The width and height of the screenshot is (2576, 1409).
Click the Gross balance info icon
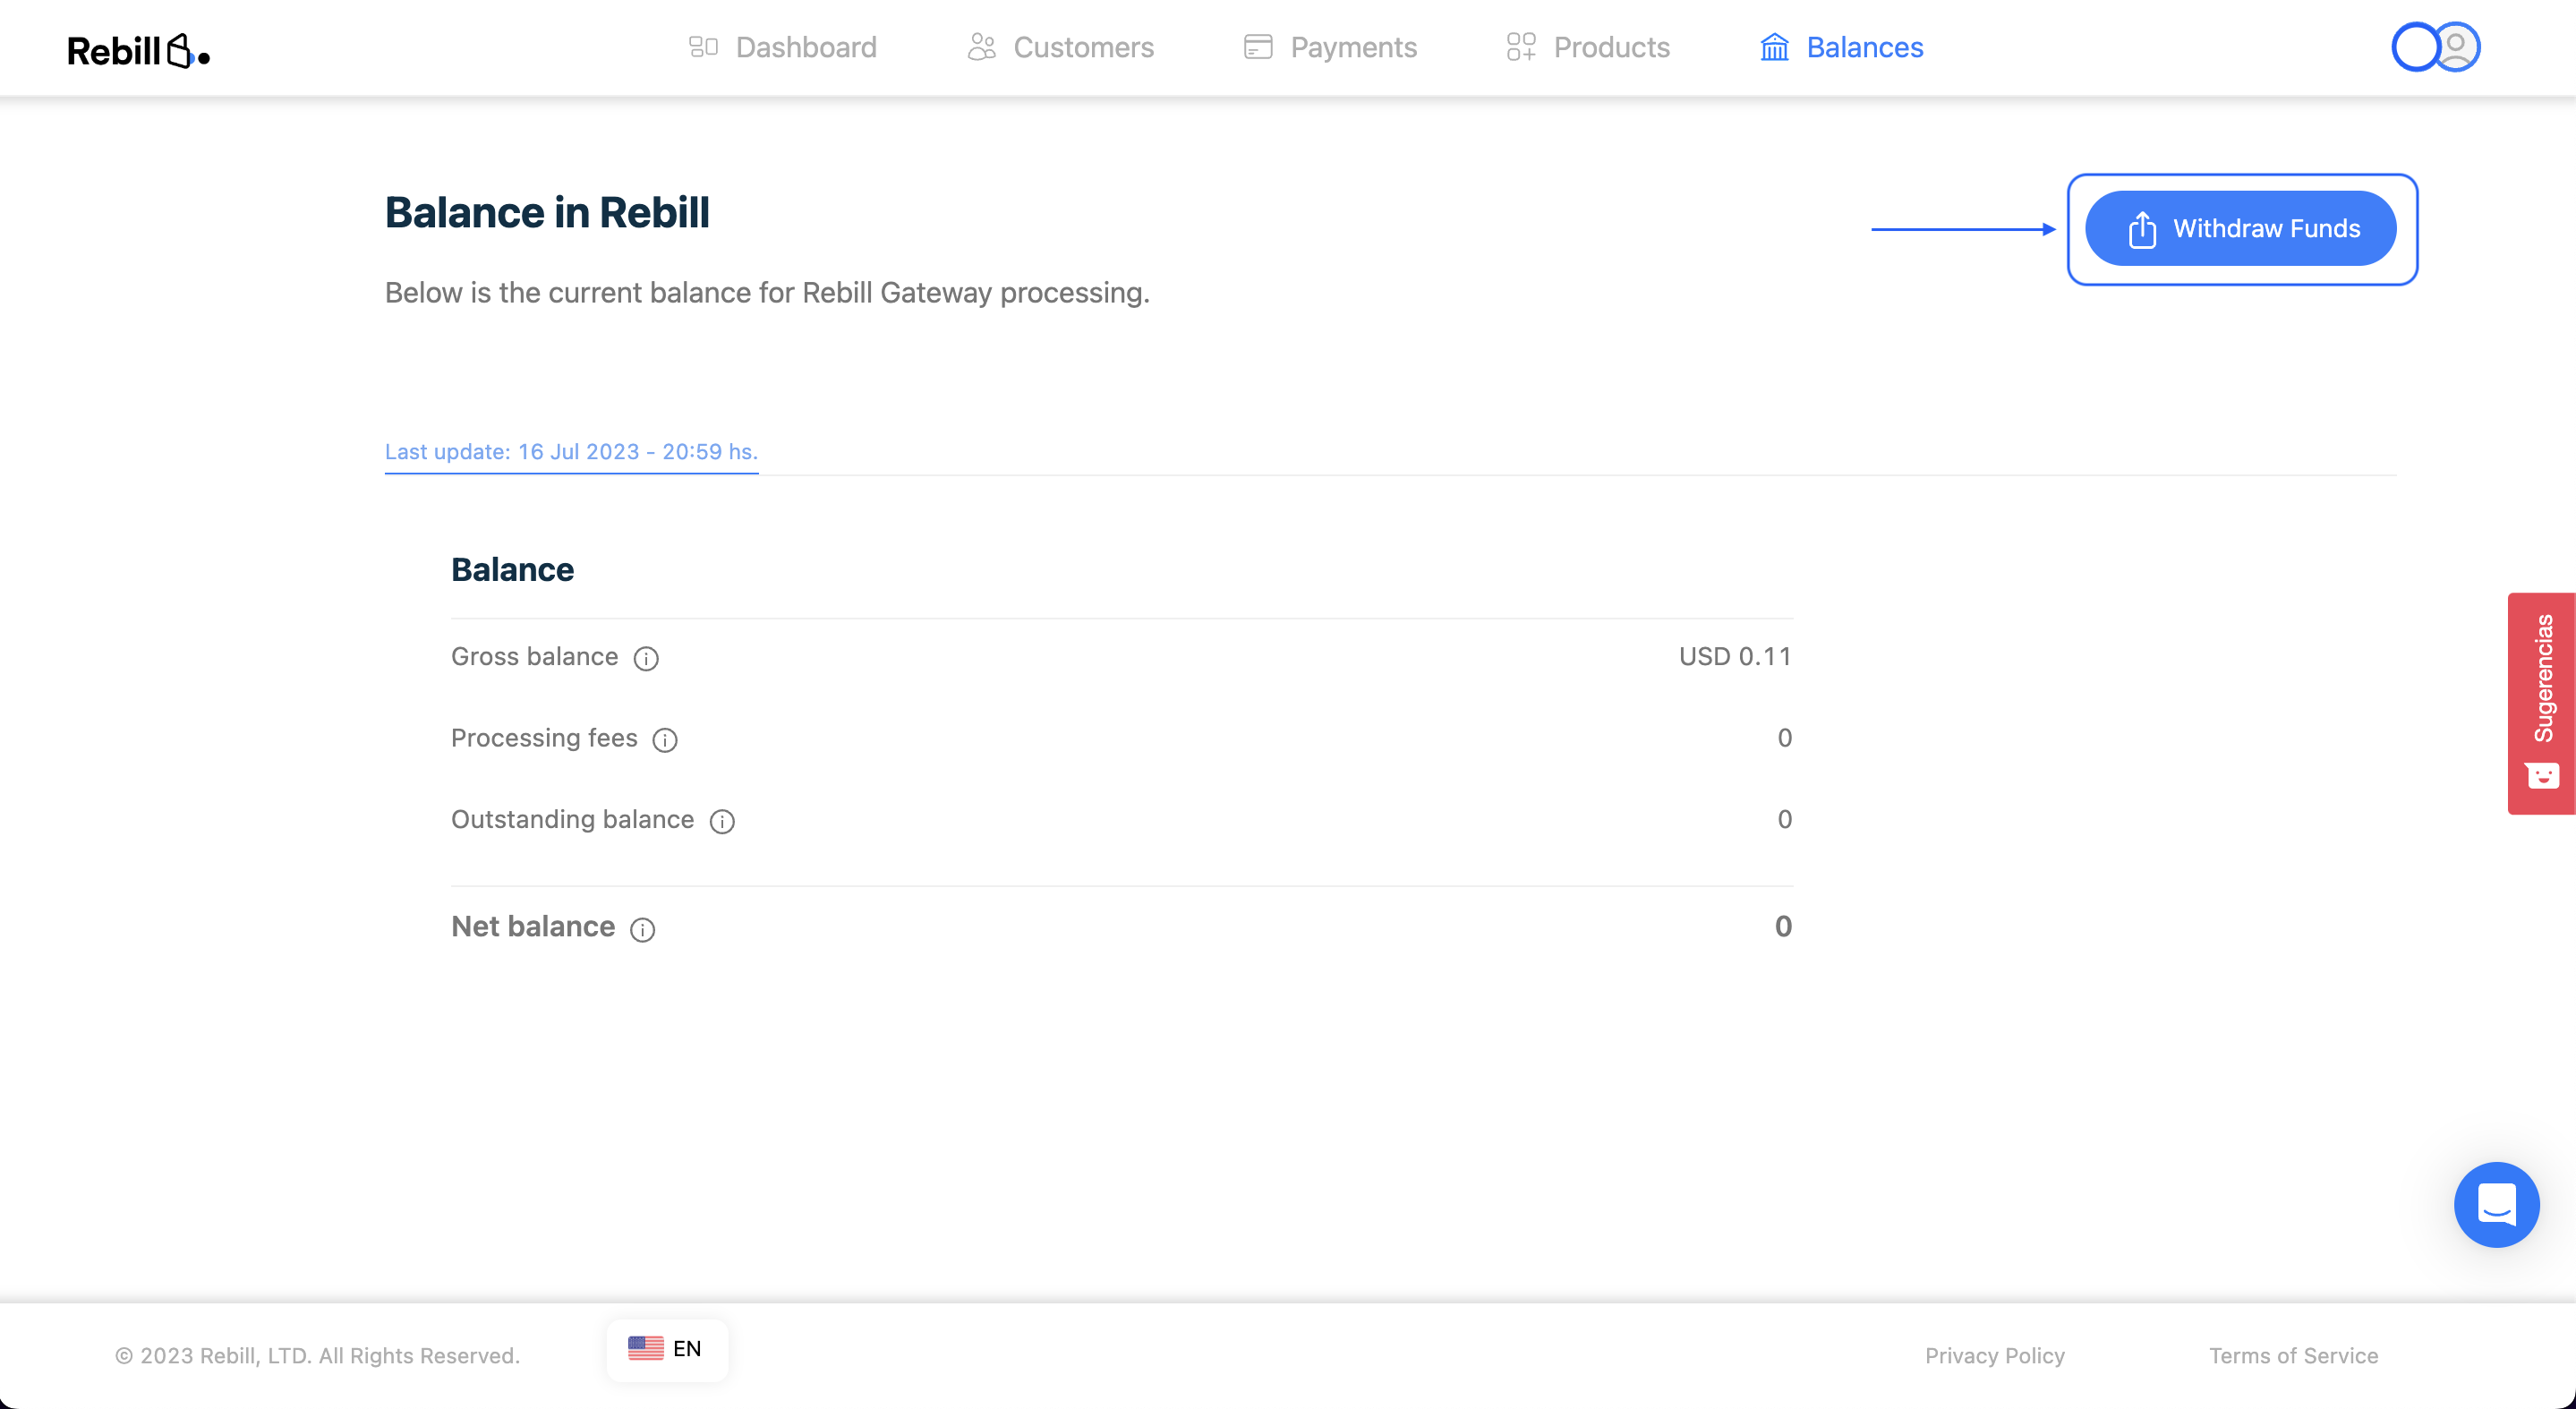[646, 658]
